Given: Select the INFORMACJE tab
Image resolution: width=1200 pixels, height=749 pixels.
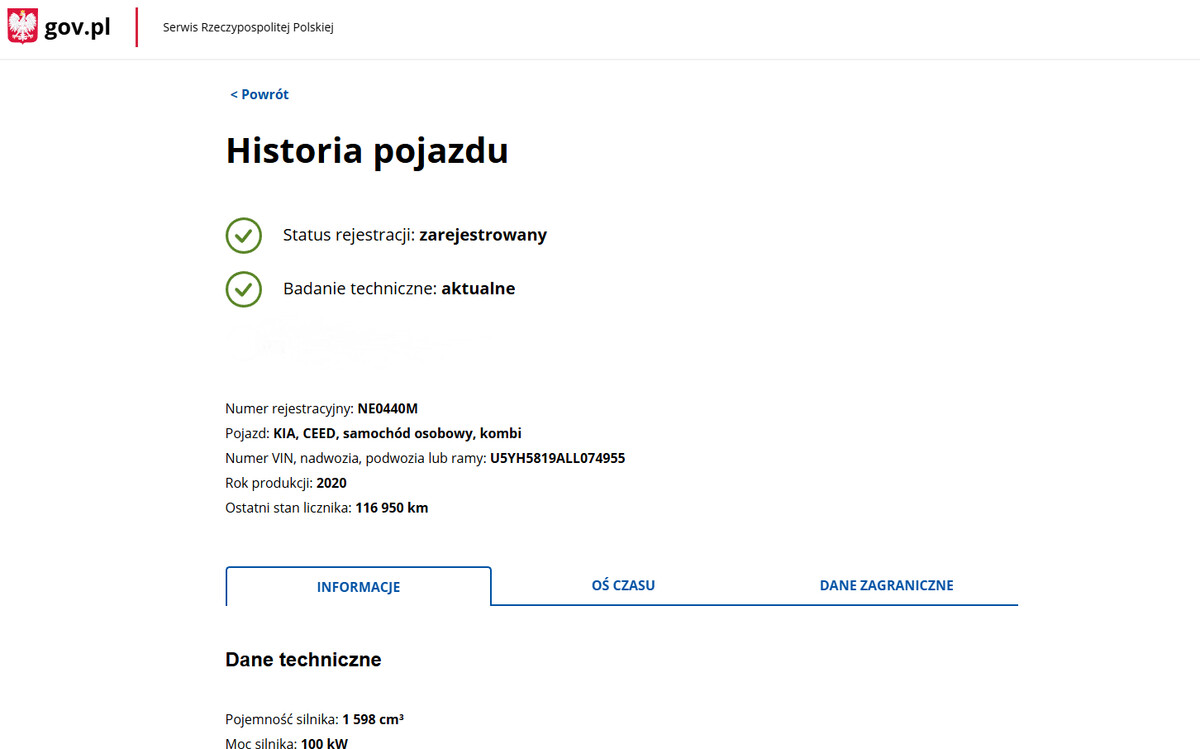Looking at the screenshot, I should (358, 587).
